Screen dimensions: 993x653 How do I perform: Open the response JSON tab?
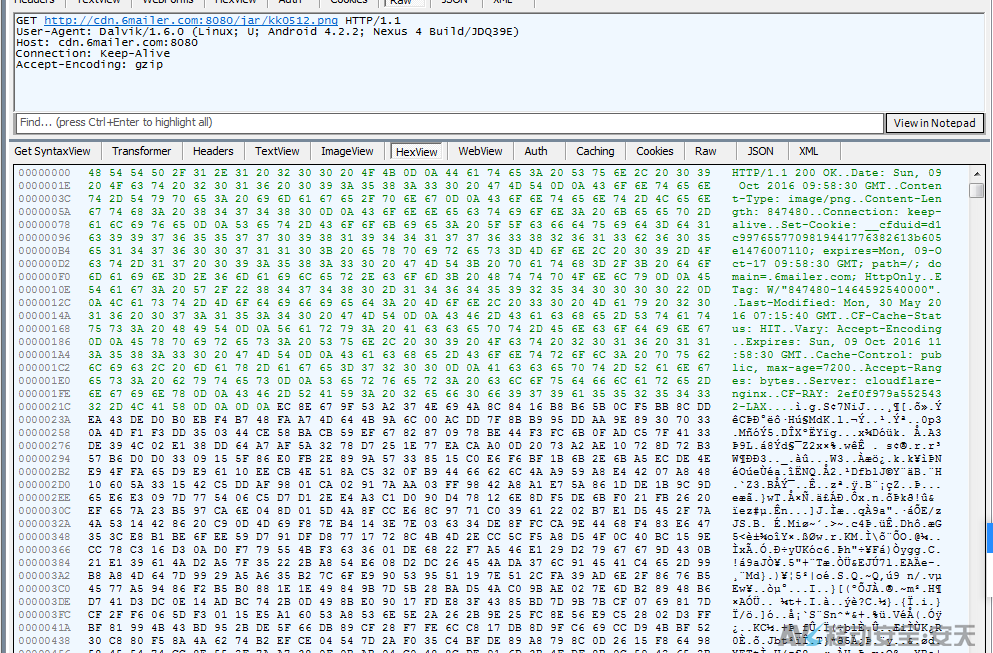[761, 151]
